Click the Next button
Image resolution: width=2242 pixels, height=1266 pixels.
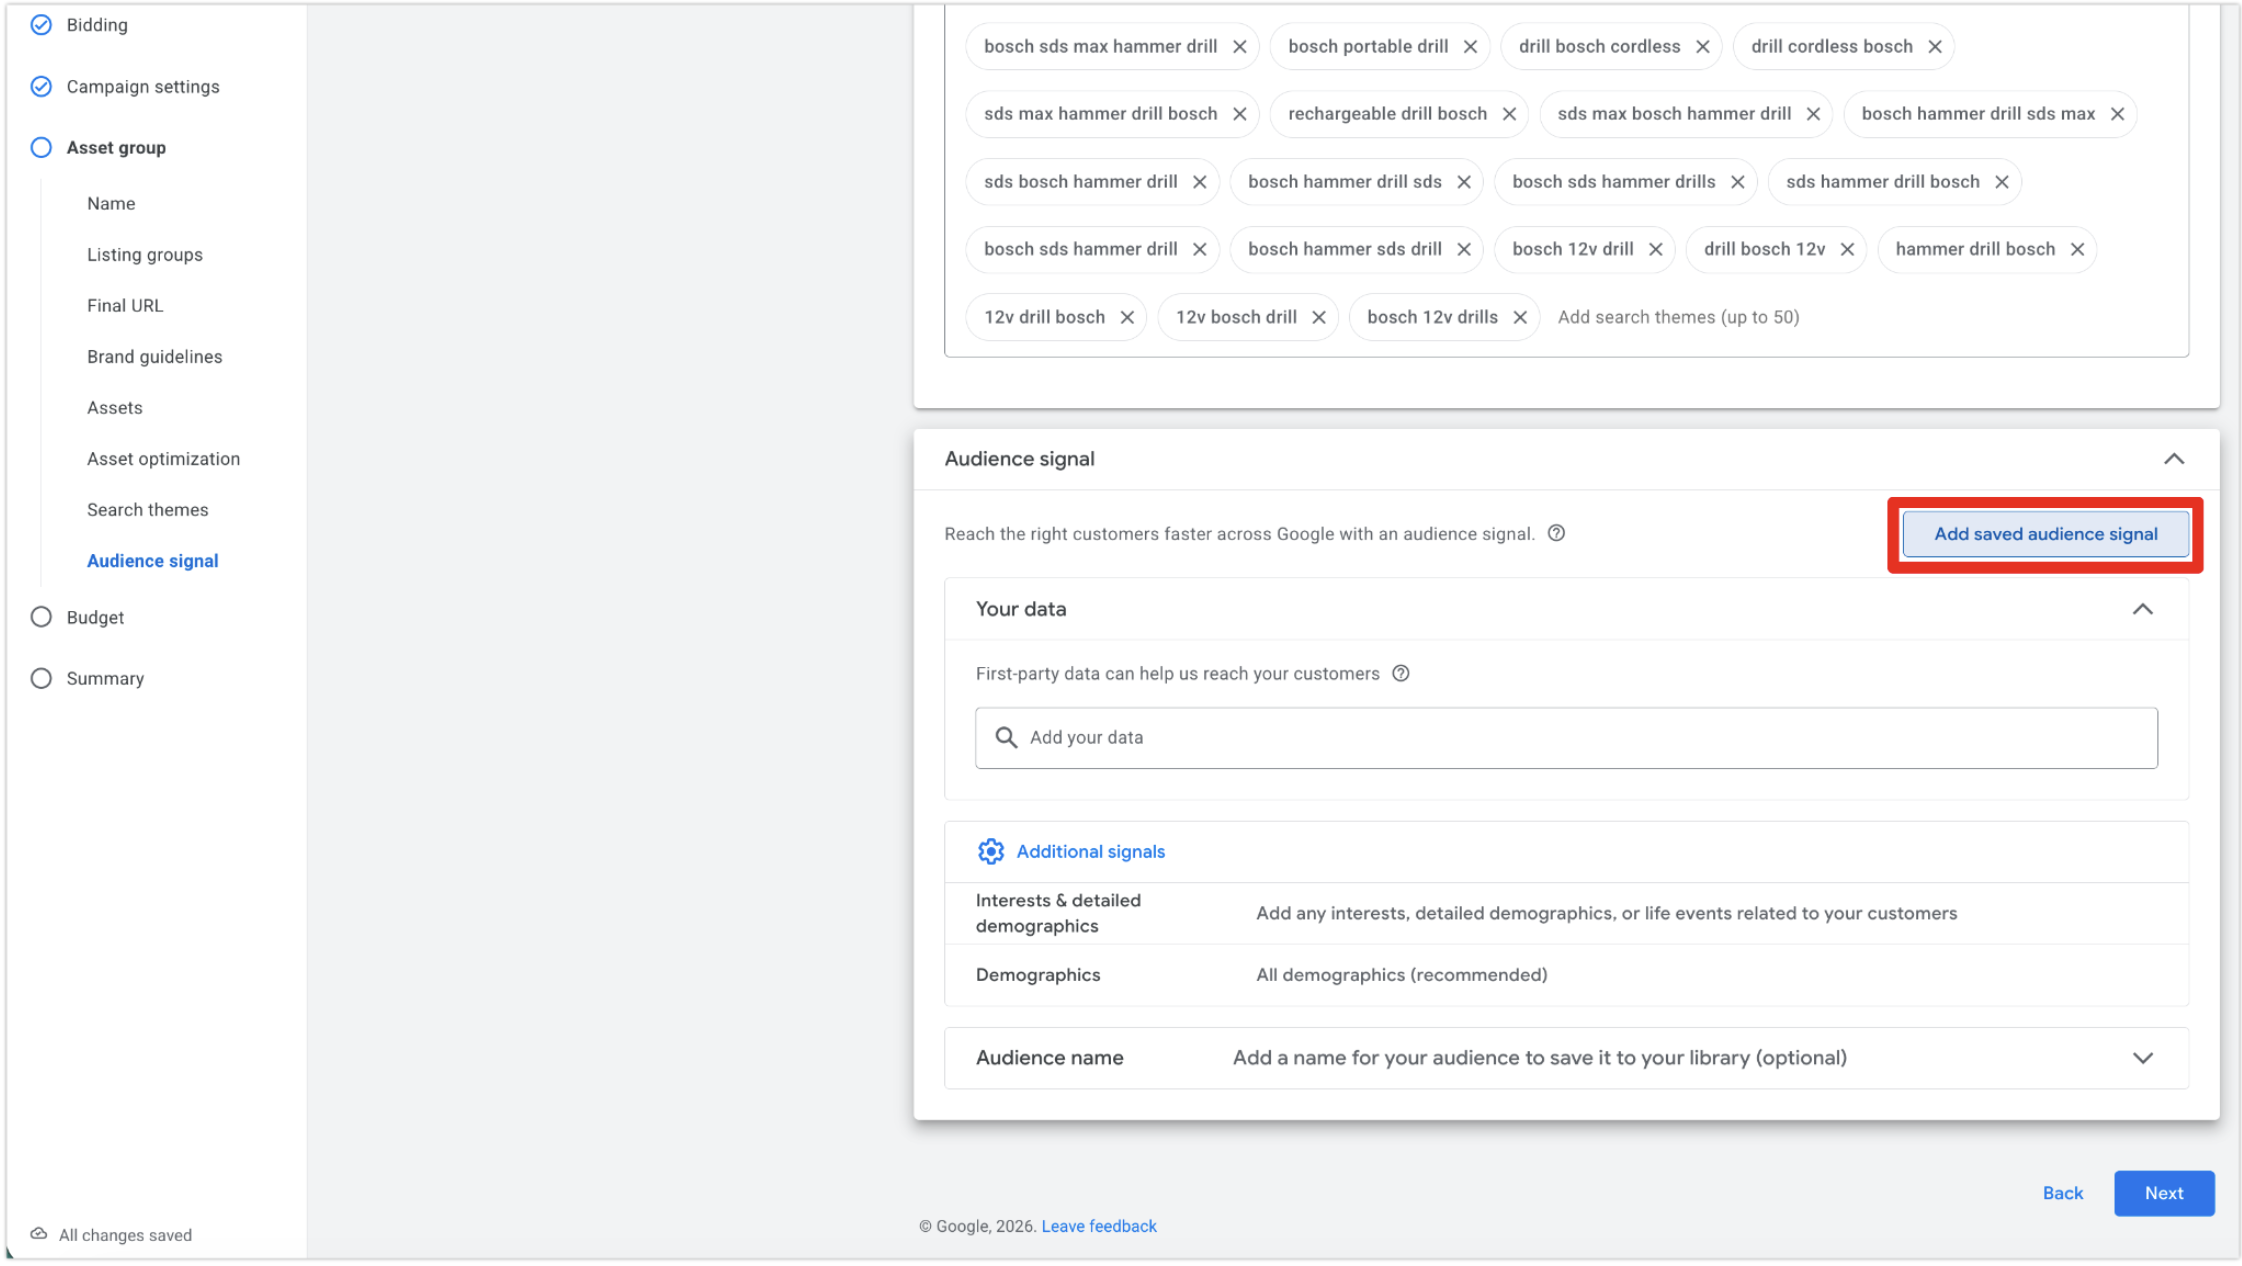tap(2164, 1193)
